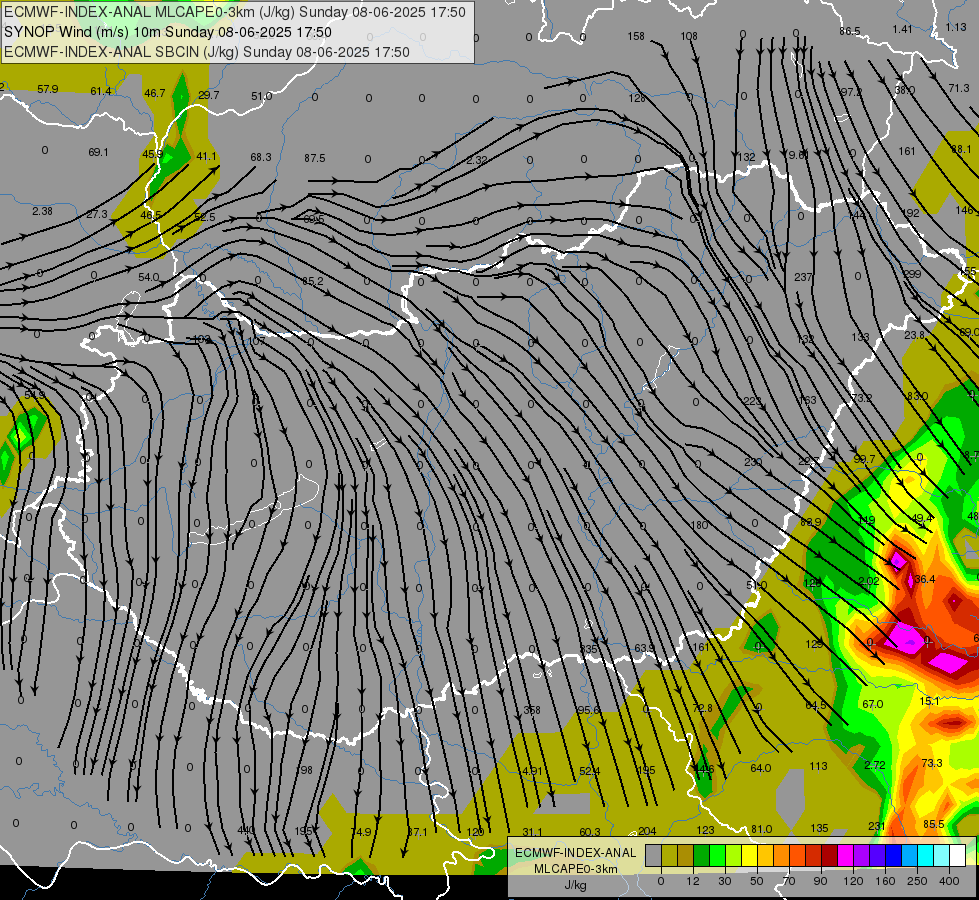Click the map value '86.5'
This screenshot has width=979, height=900.
point(850,31)
